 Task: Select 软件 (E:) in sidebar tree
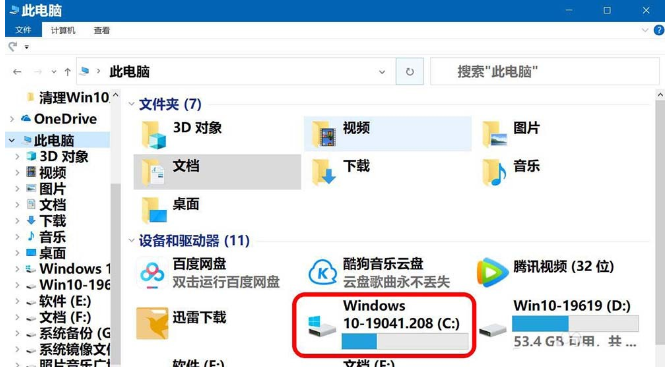[x=65, y=302]
